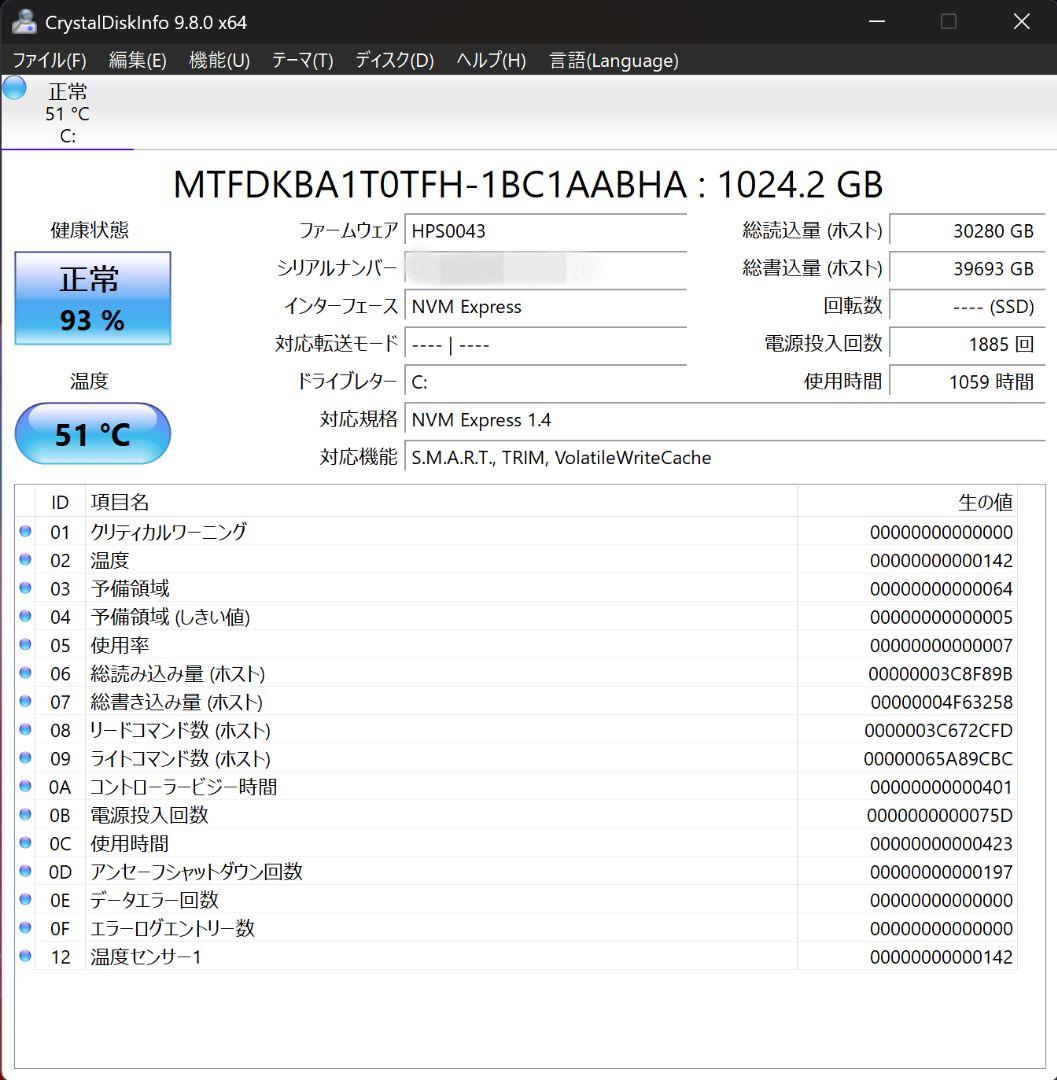Select the 温度センサー1 attribute name
Viewport: 1057px width, 1080px height.
146,956
